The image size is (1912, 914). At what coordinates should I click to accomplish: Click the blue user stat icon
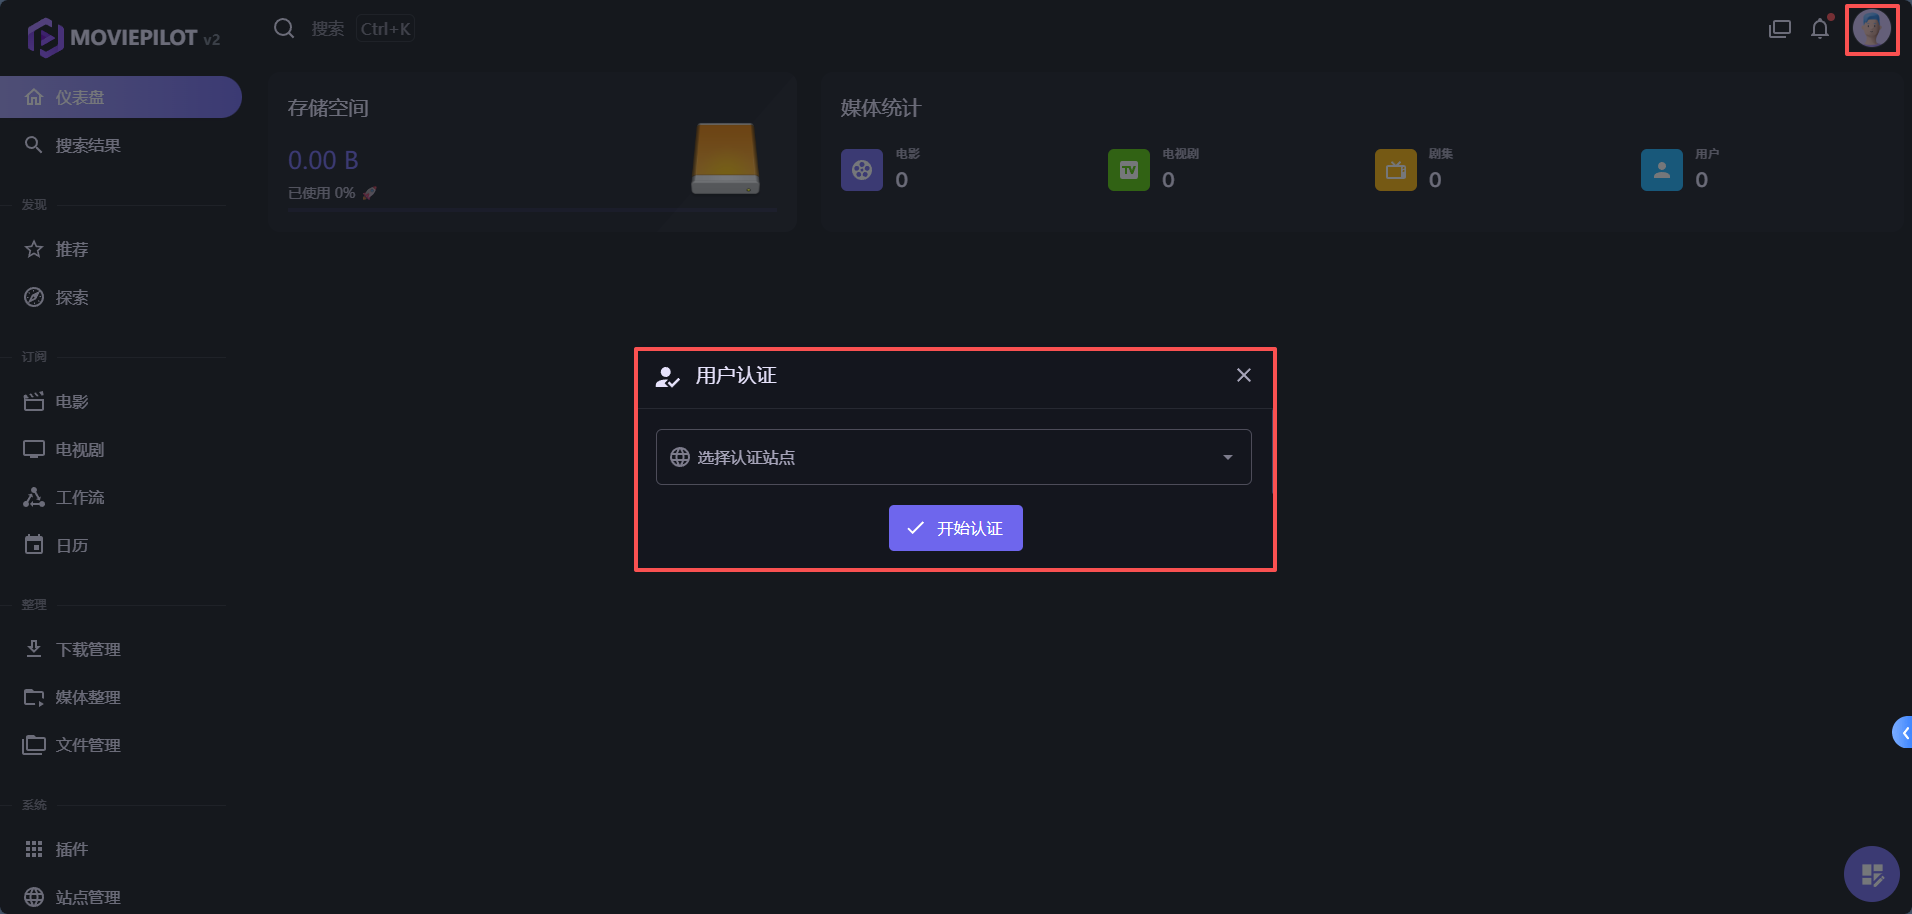[x=1661, y=170]
